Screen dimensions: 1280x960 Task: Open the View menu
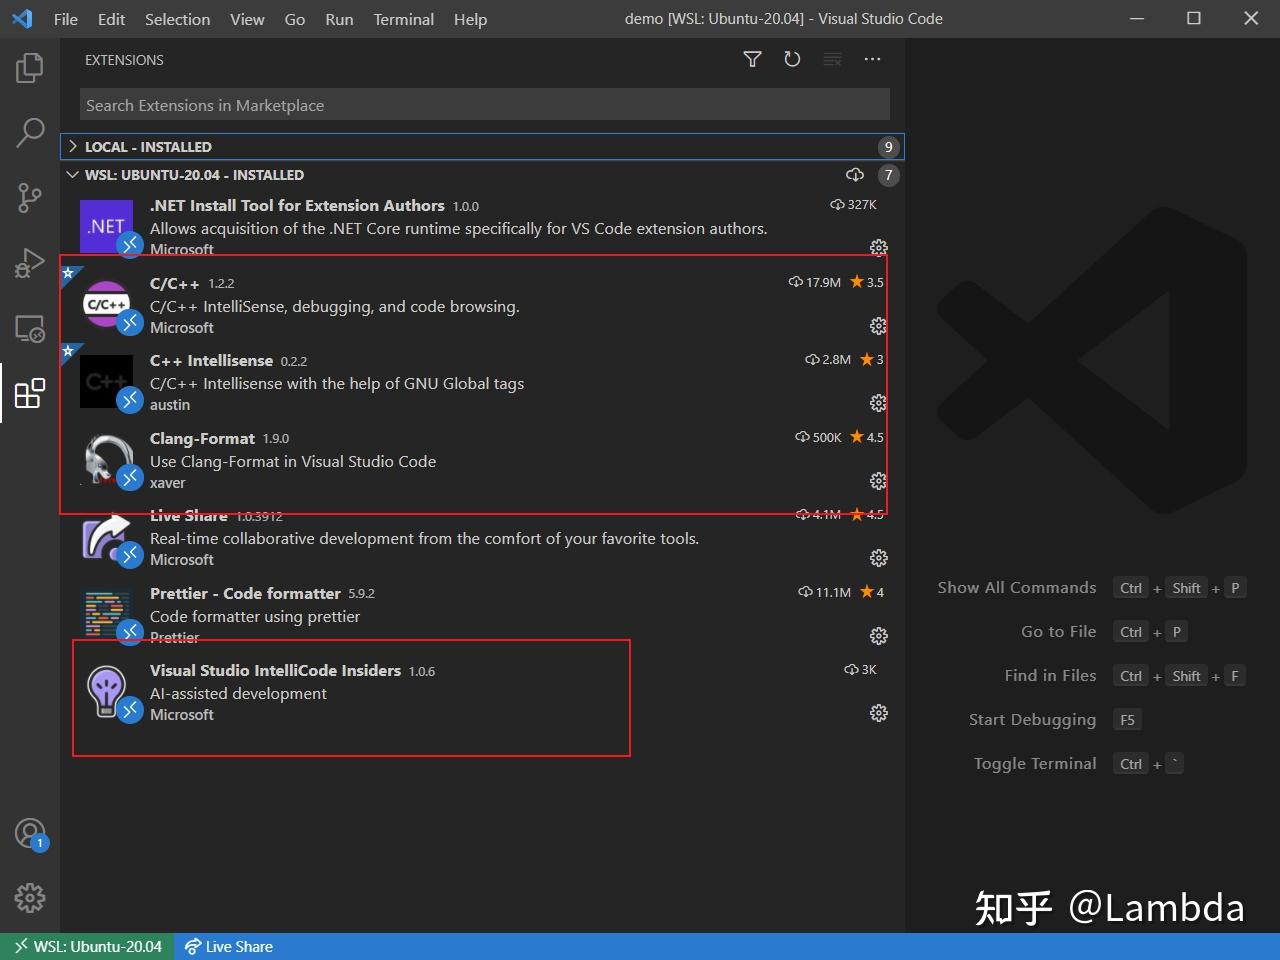coord(247,19)
